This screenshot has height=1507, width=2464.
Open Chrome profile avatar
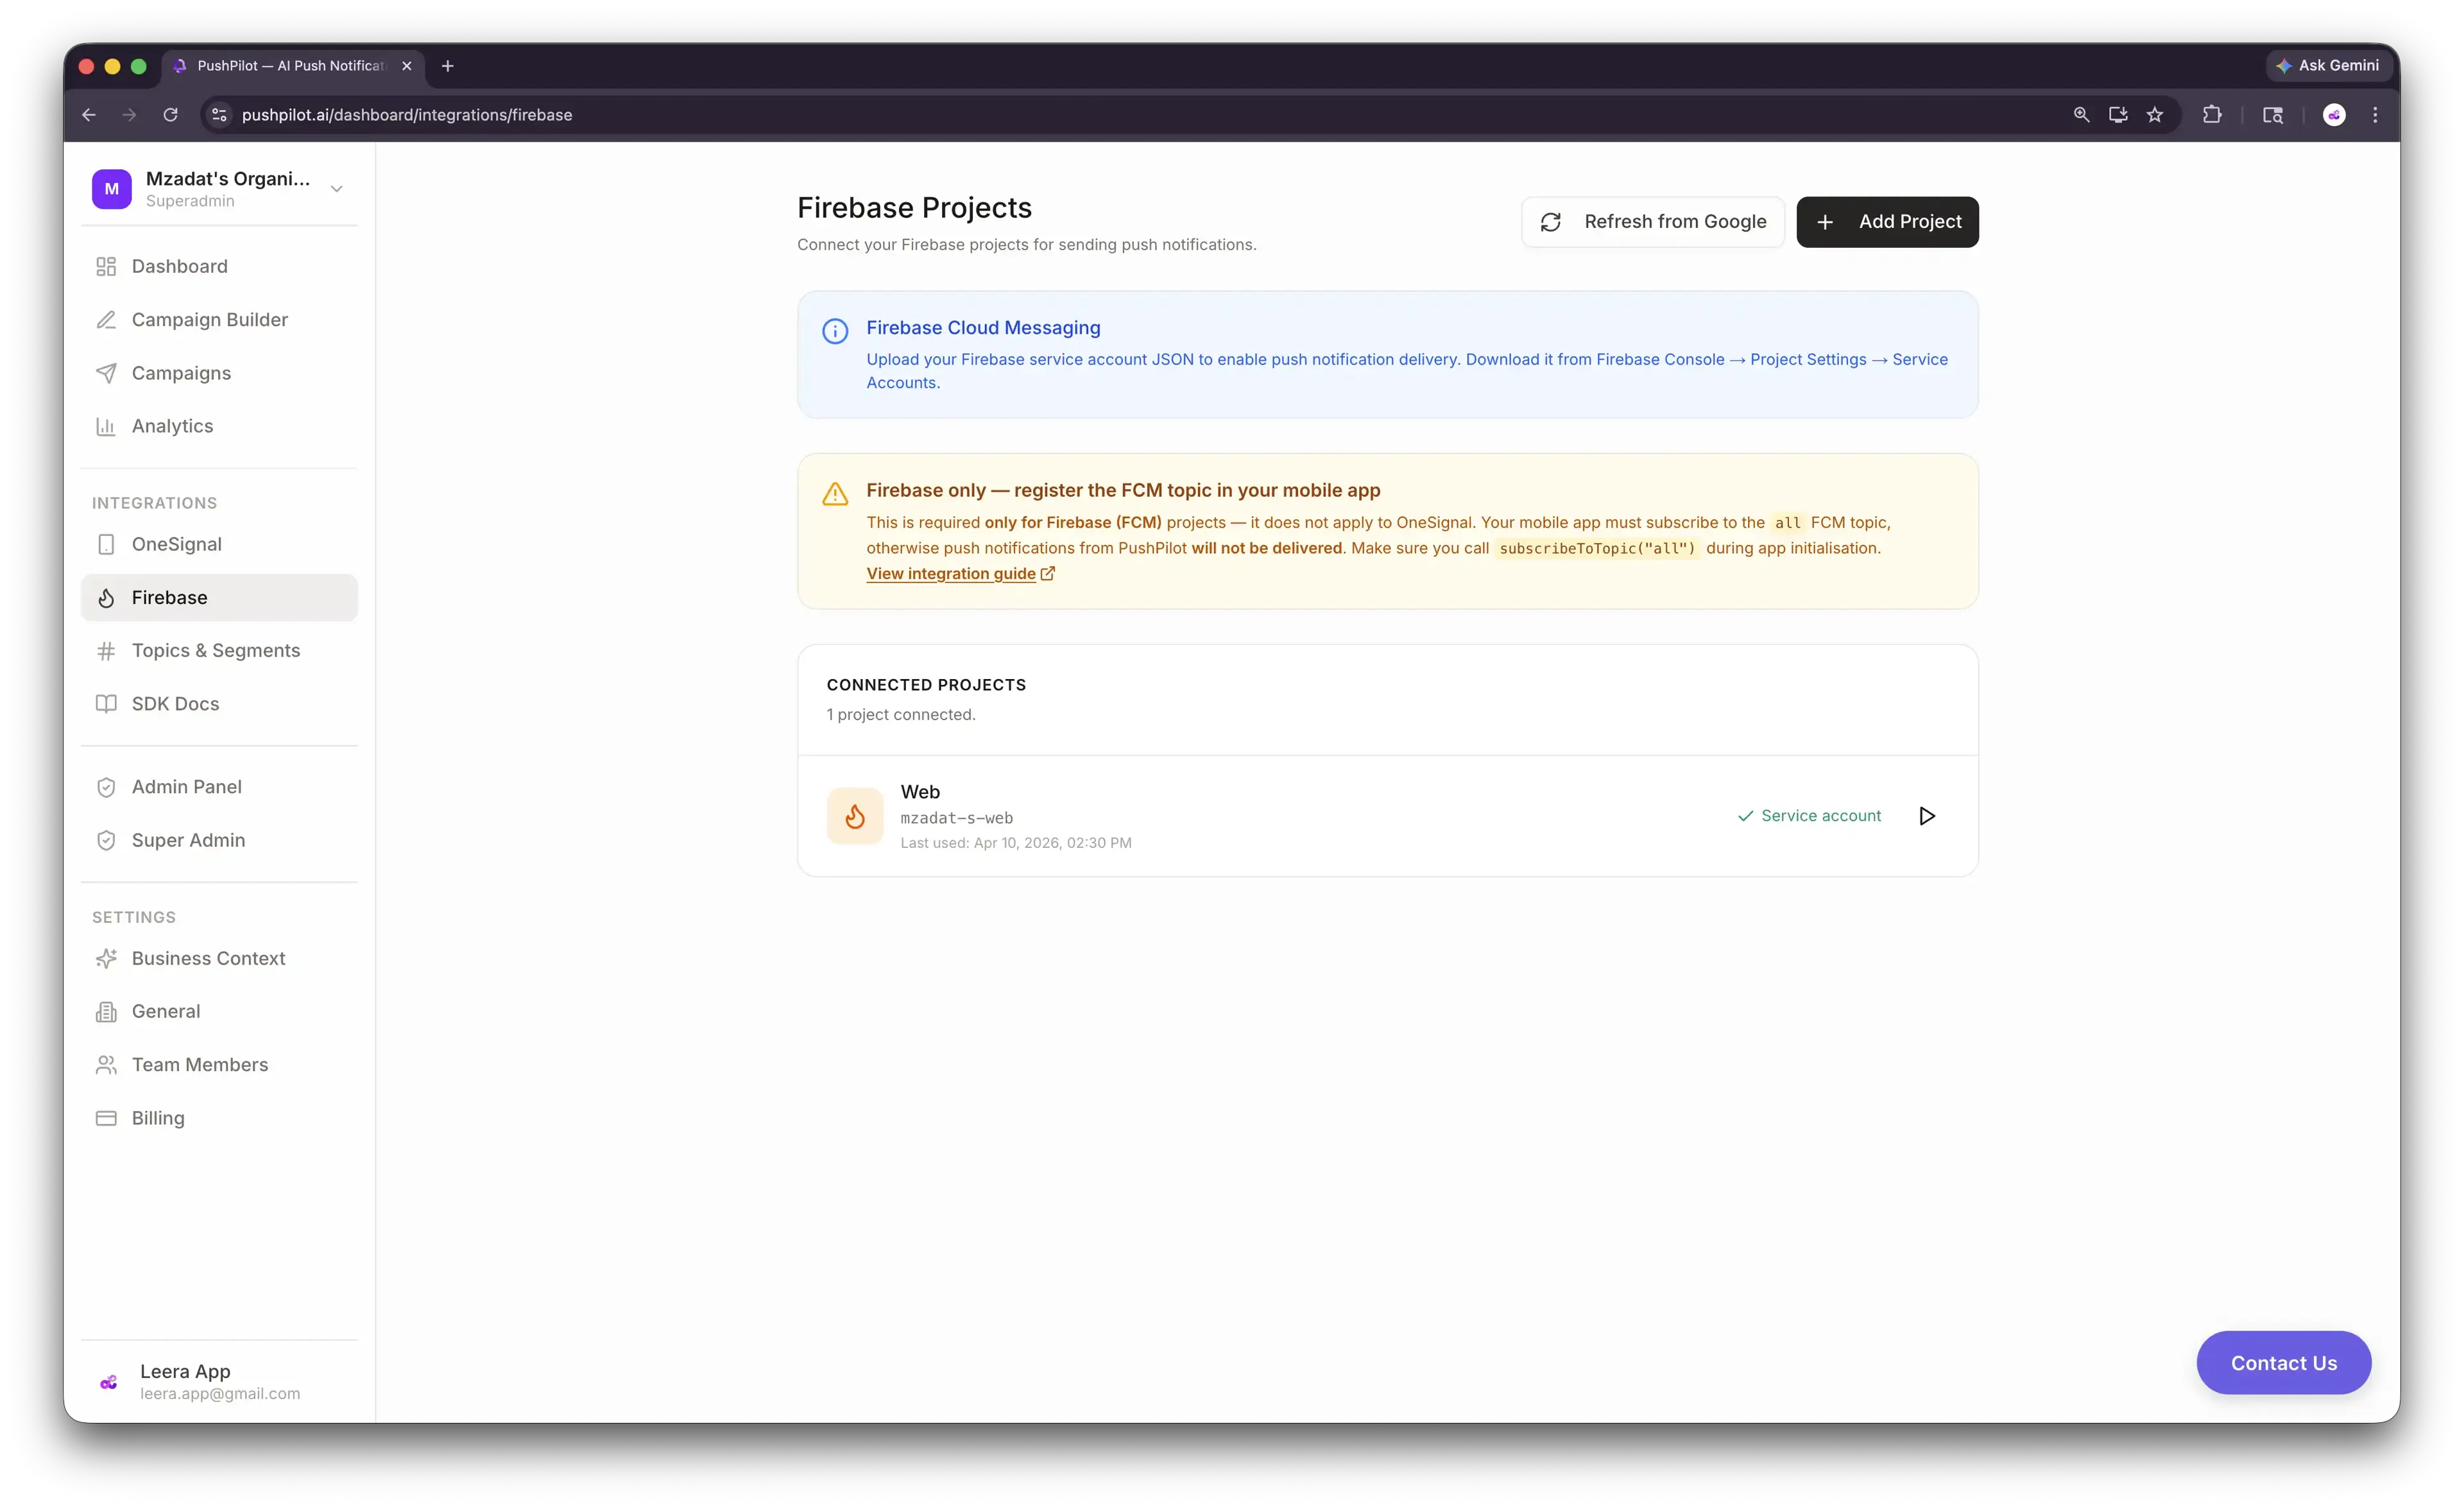point(2334,115)
